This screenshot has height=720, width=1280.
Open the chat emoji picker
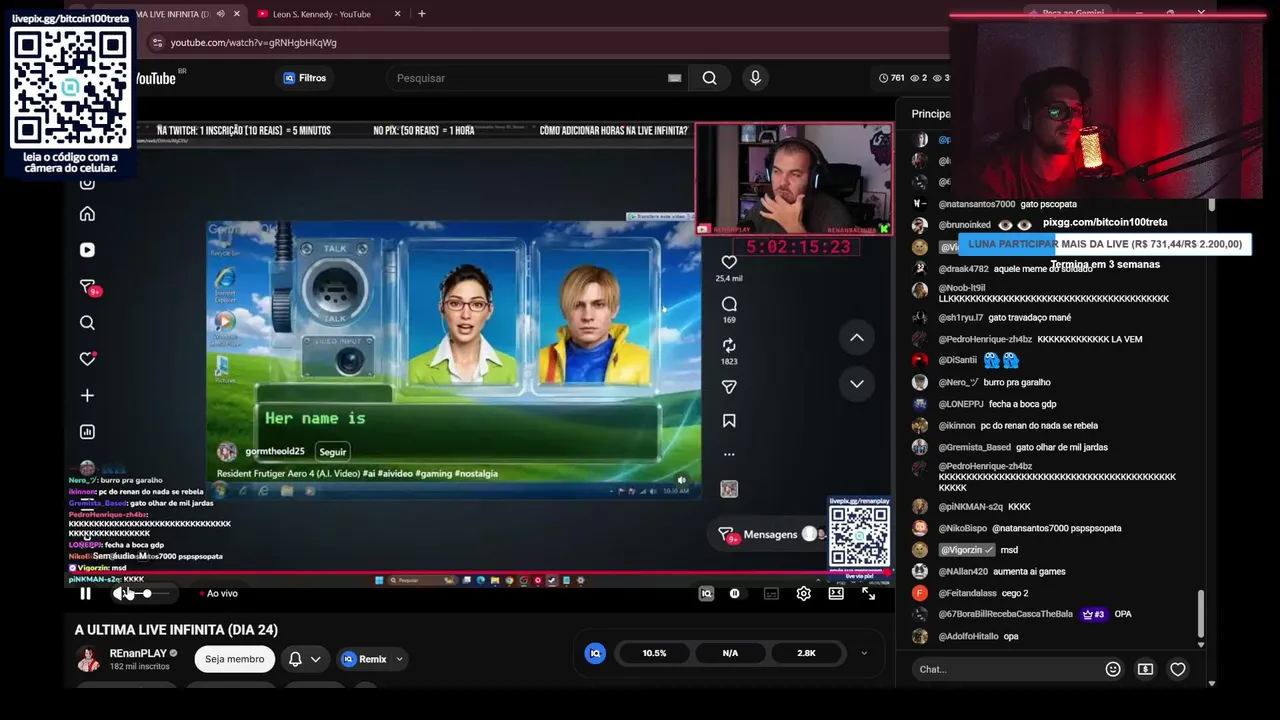pos(1113,669)
